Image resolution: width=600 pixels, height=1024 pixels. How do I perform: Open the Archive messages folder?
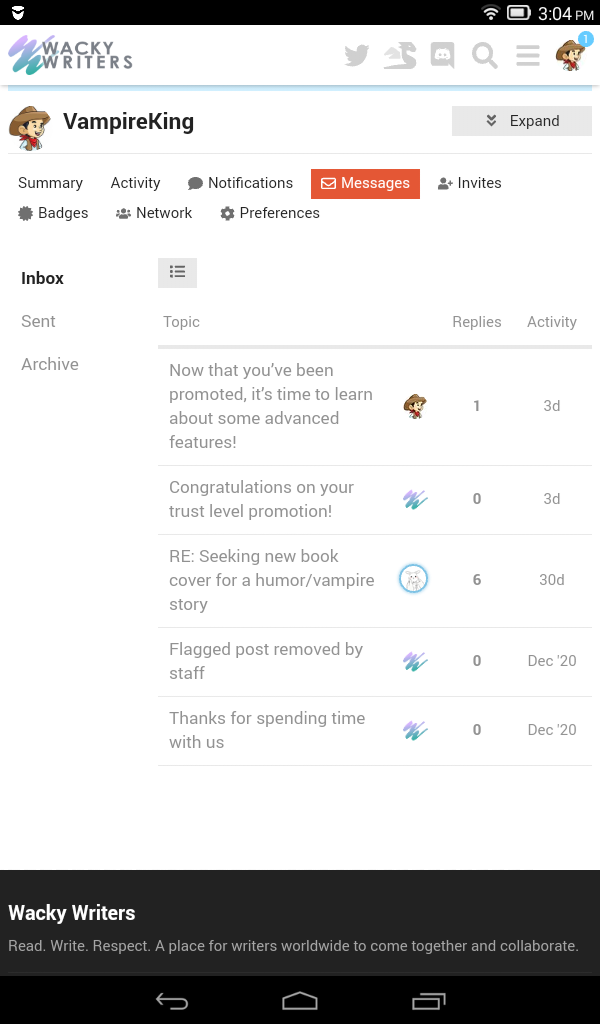(50, 364)
